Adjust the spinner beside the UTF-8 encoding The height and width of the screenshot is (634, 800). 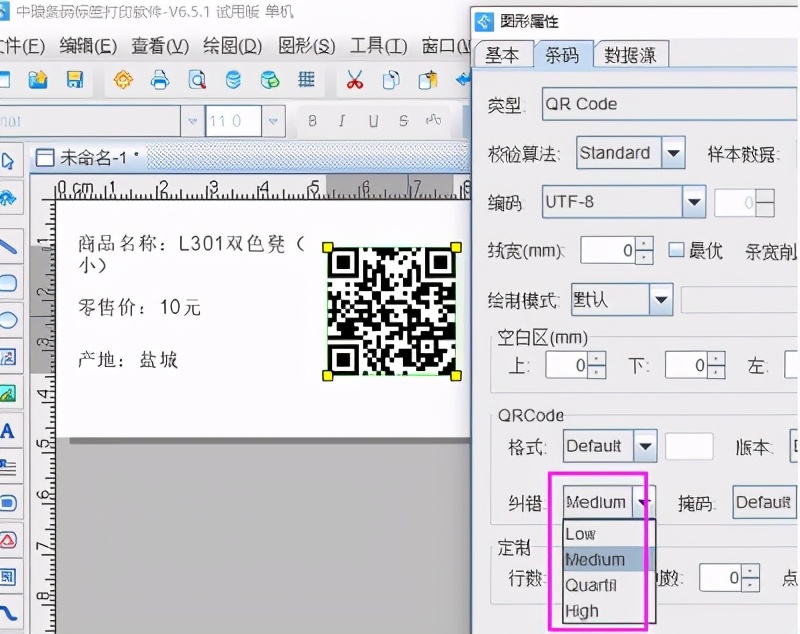click(764, 202)
